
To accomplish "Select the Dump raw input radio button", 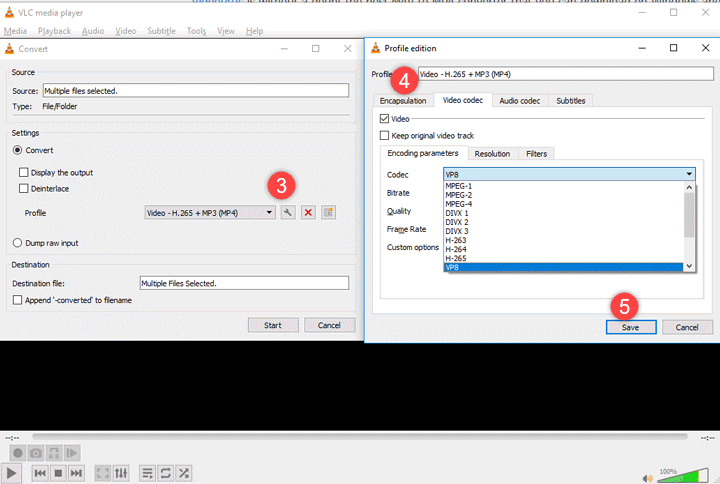I will 17,243.
